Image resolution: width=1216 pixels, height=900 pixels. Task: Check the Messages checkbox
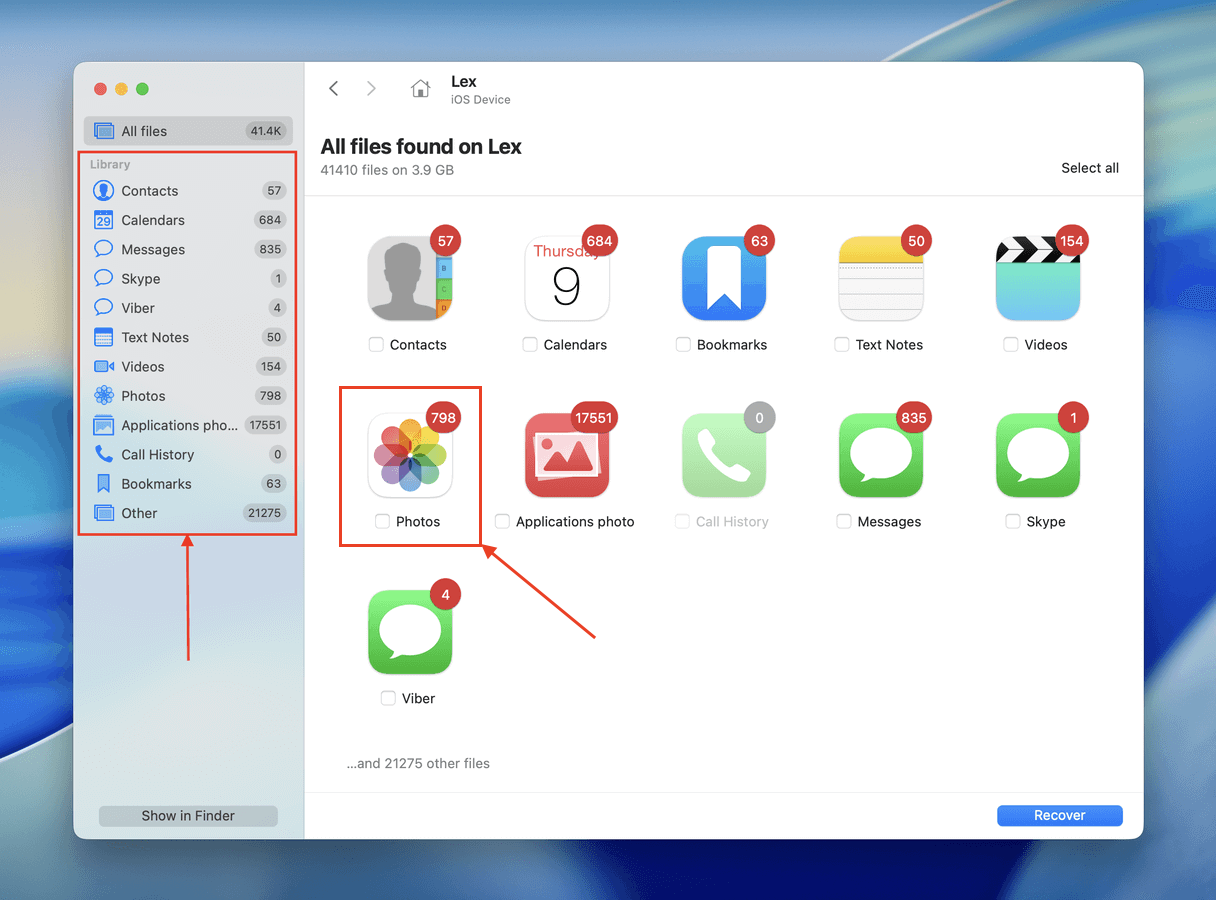pyautogui.click(x=844, y=522)
